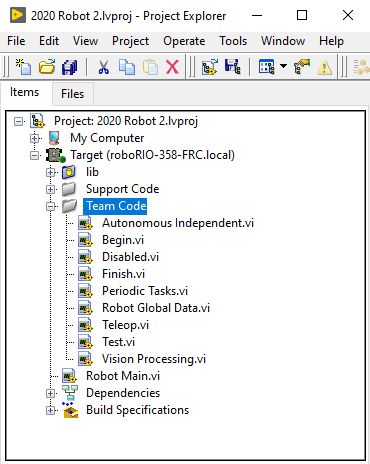Click the Build Specifications box icon
The height and width of the screenshot is (464, 370).
(x=70, y=410)
